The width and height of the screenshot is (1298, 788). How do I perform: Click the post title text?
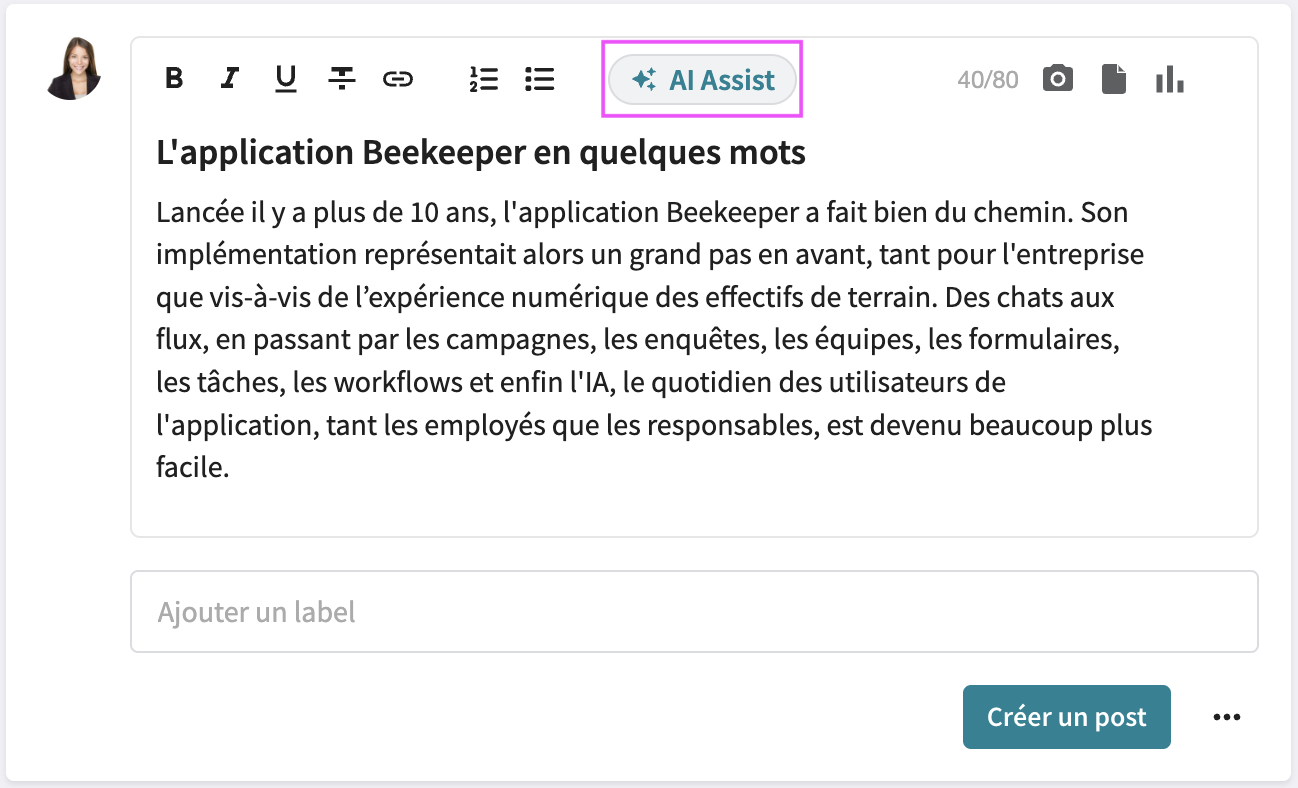(x=480, y=152)
